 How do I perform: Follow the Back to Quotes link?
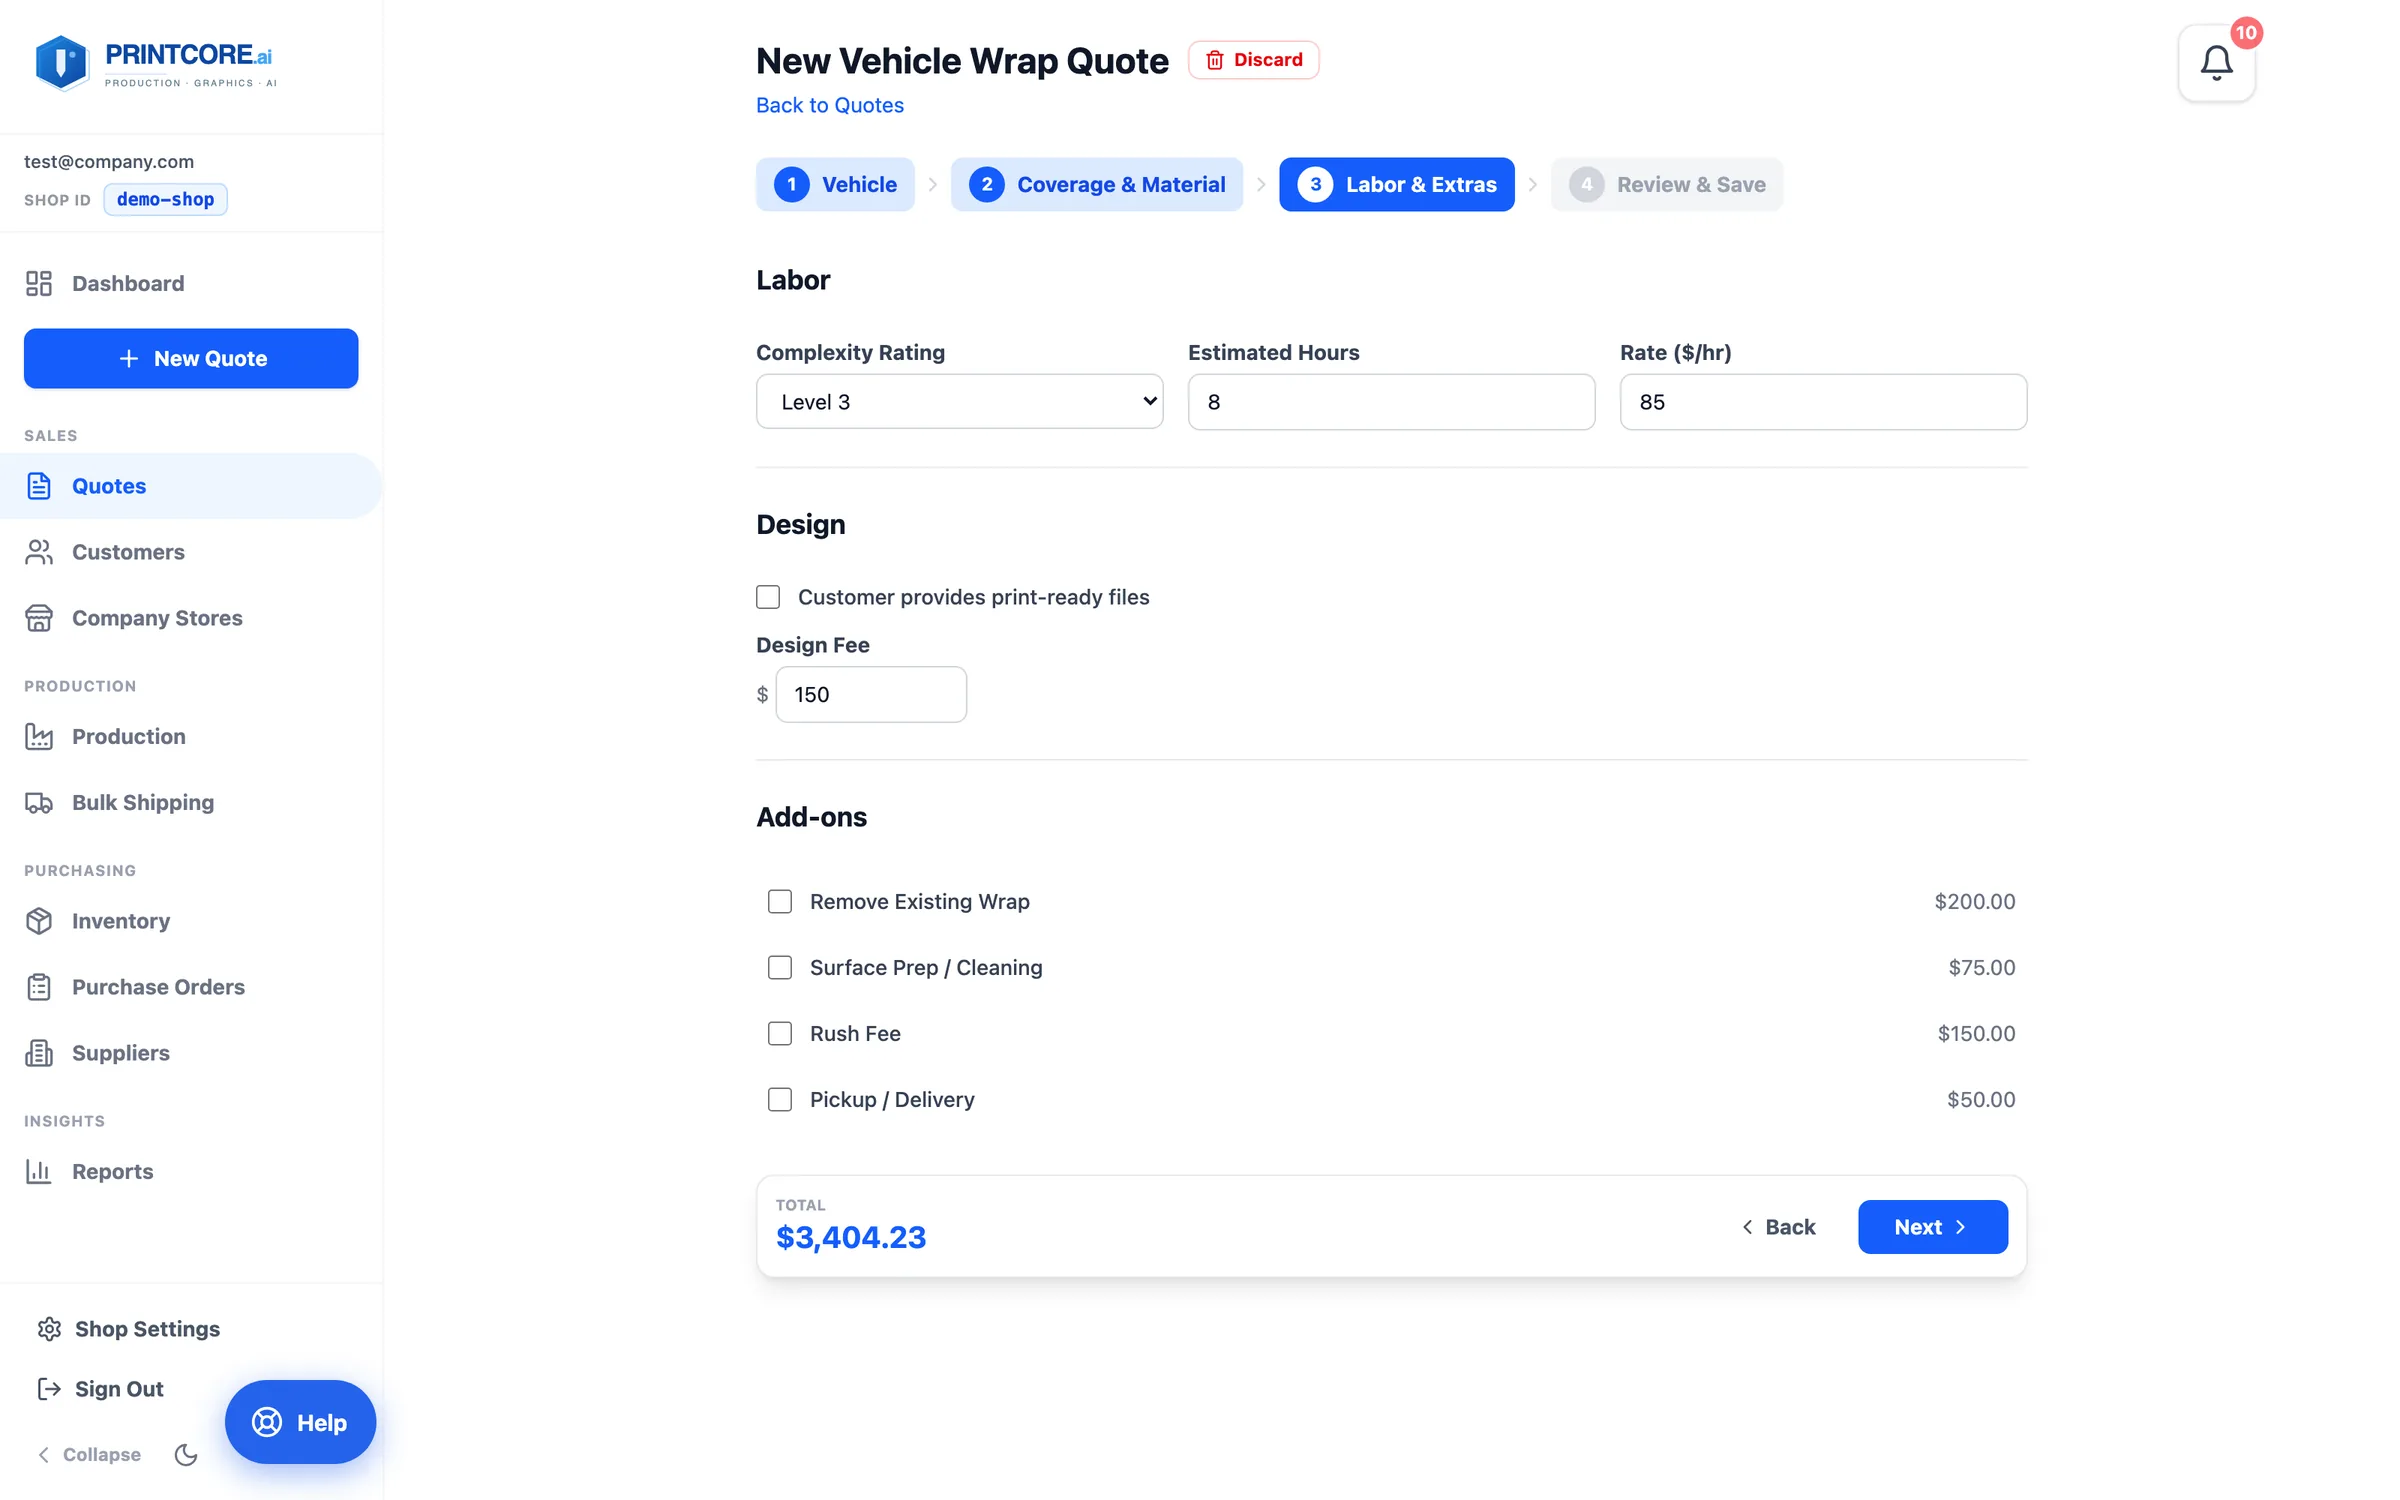[x=829, y=105]
